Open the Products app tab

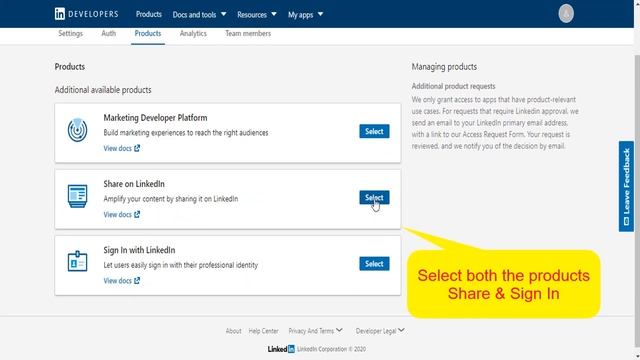click(148, 33)
